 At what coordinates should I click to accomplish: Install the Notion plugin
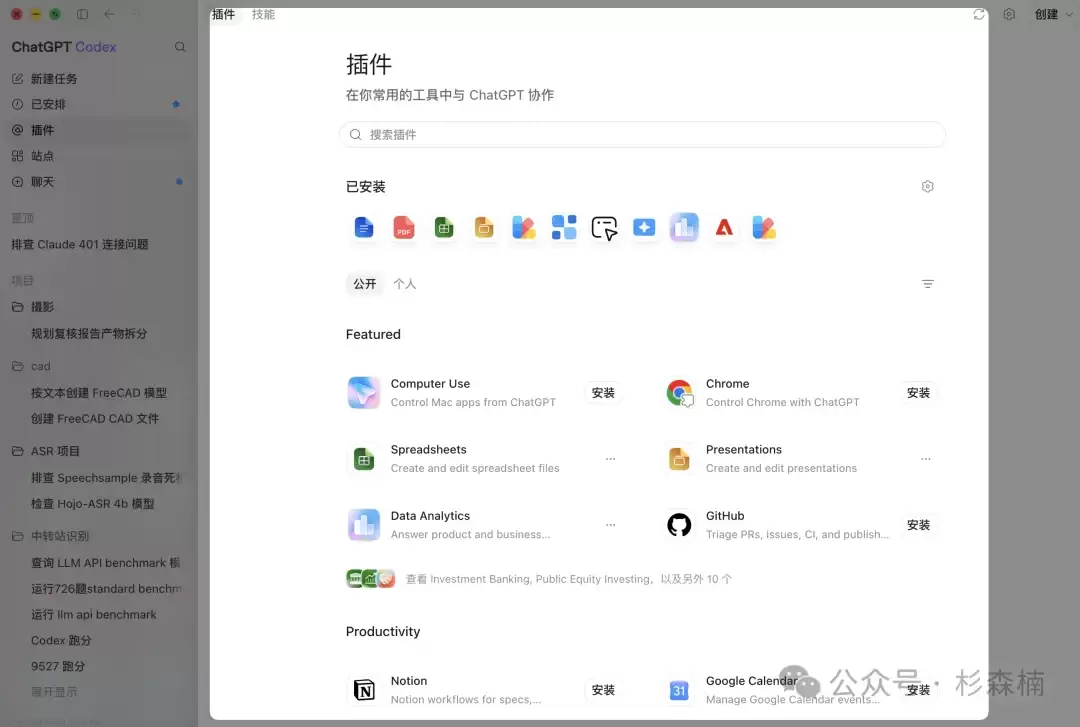tap(603, 690)
